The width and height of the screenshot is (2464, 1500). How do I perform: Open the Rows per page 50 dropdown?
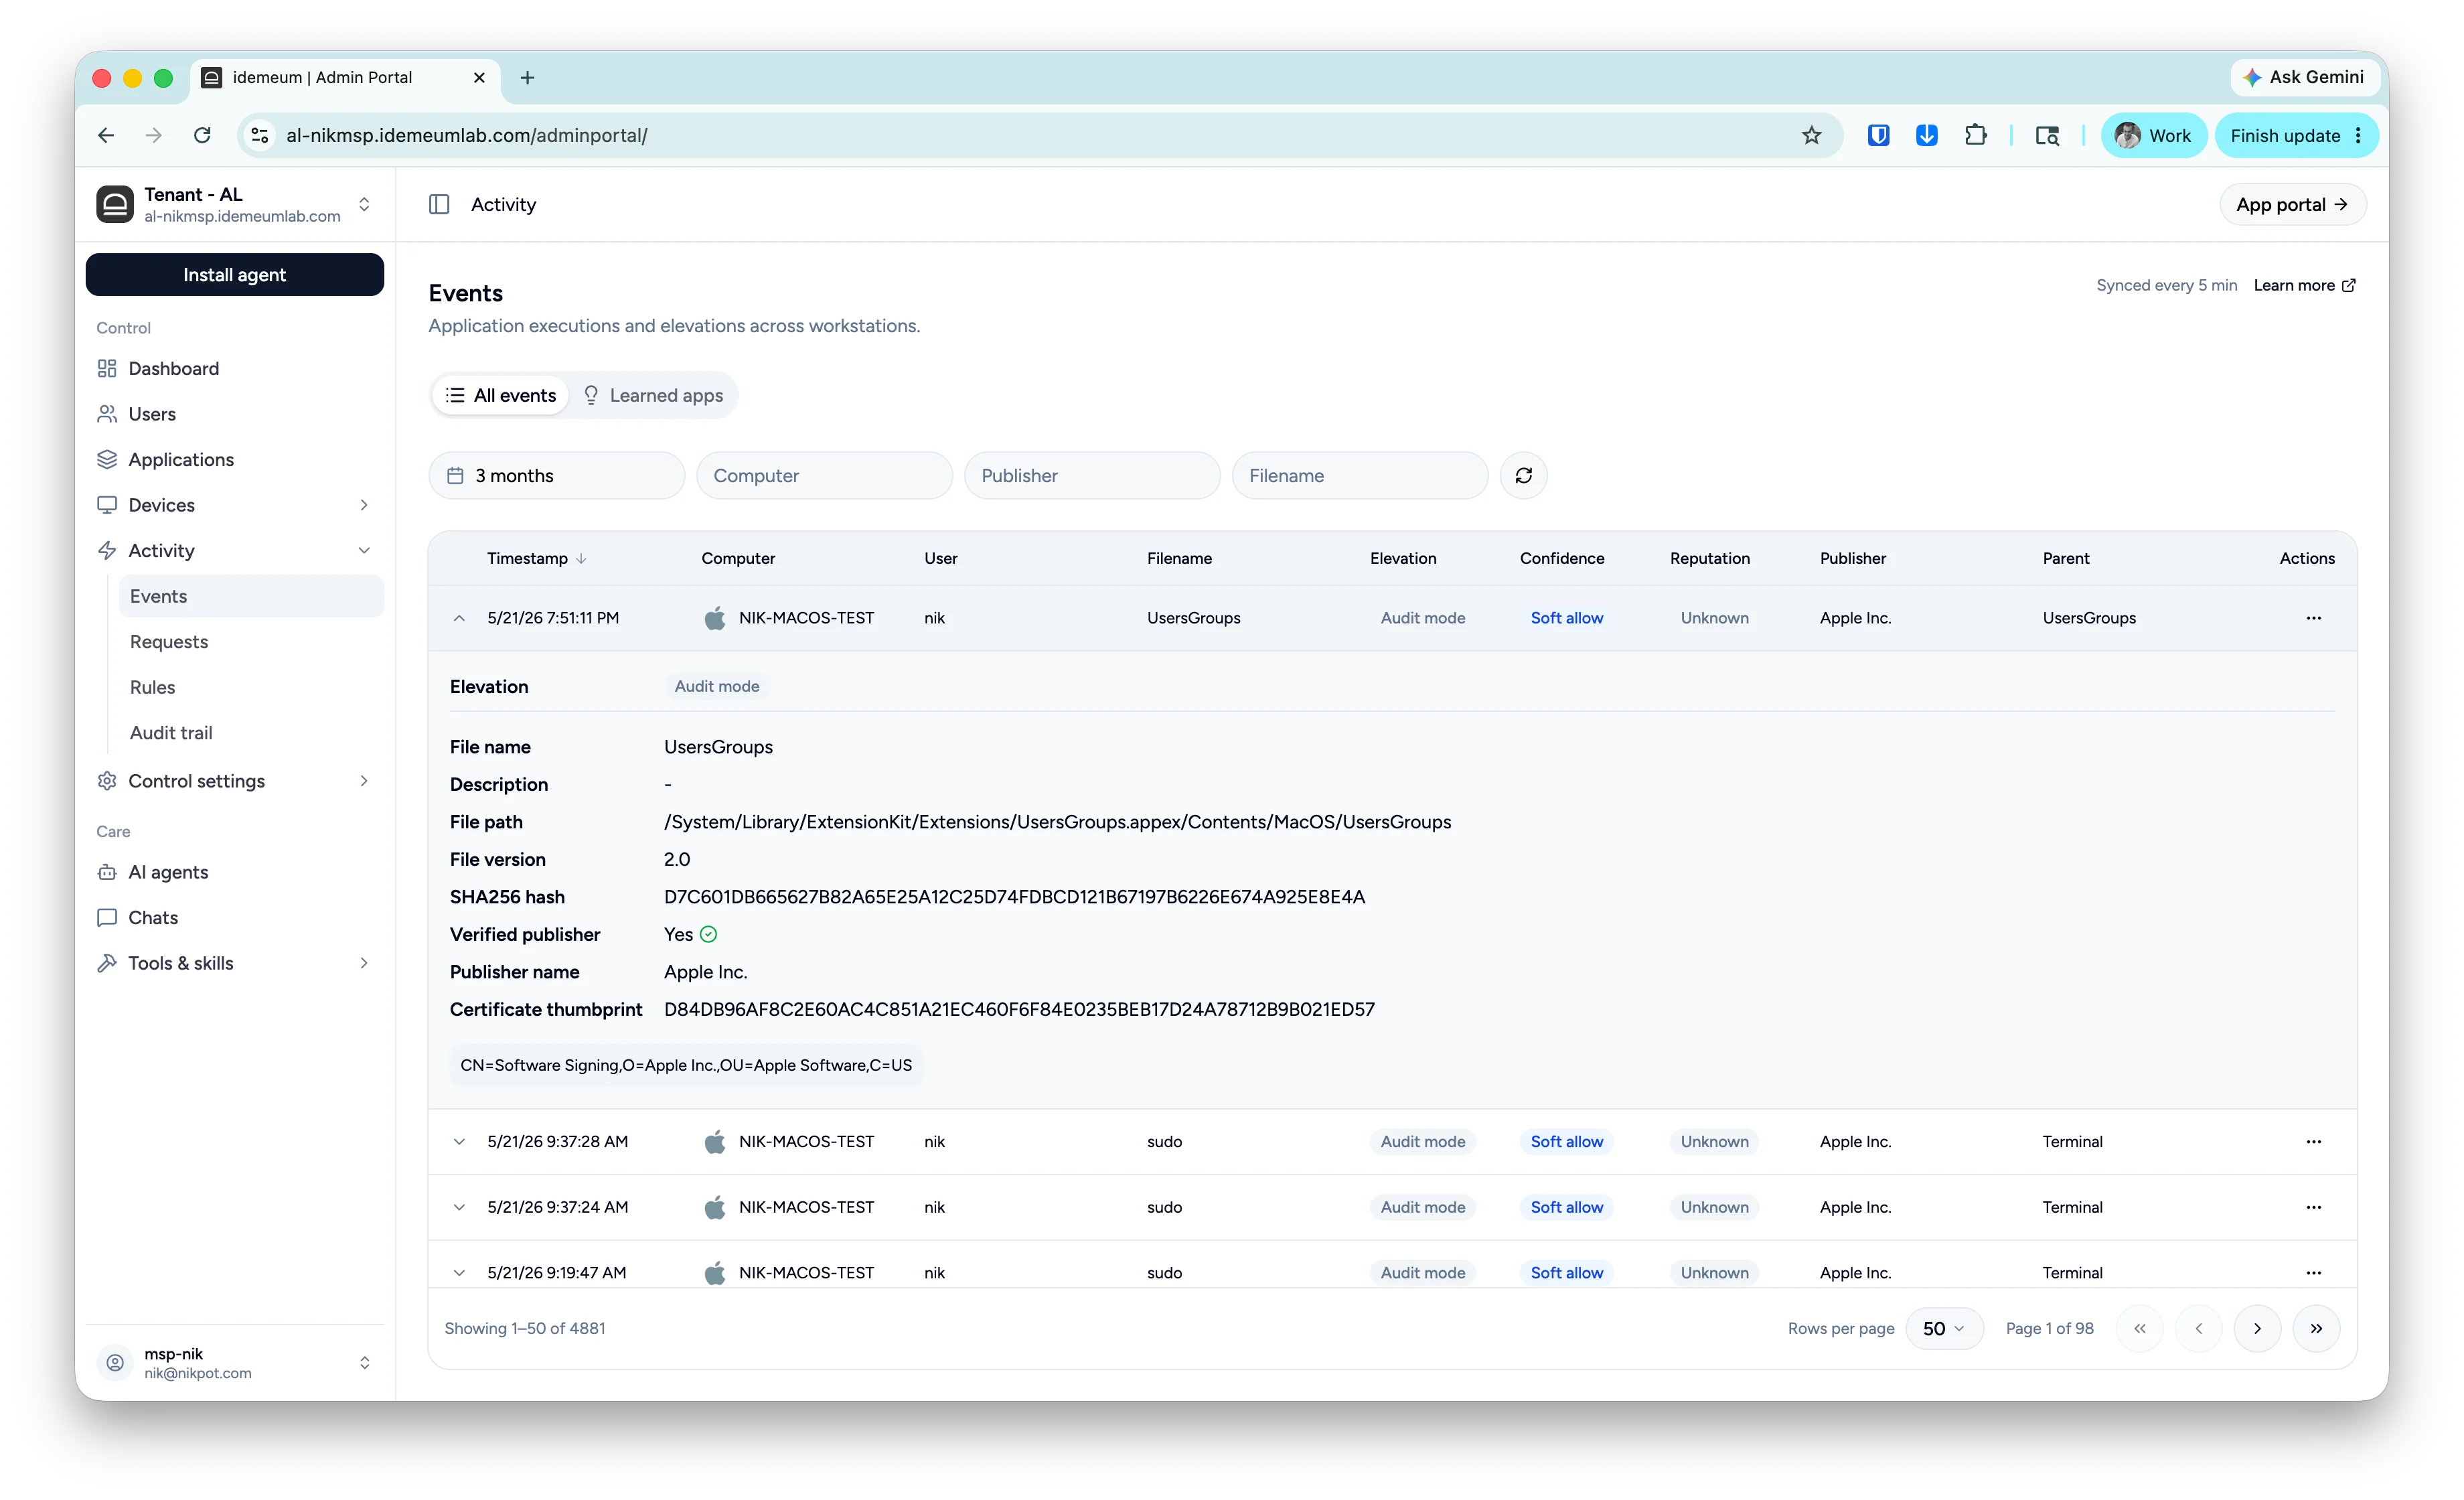[x=1944, y=1328]
